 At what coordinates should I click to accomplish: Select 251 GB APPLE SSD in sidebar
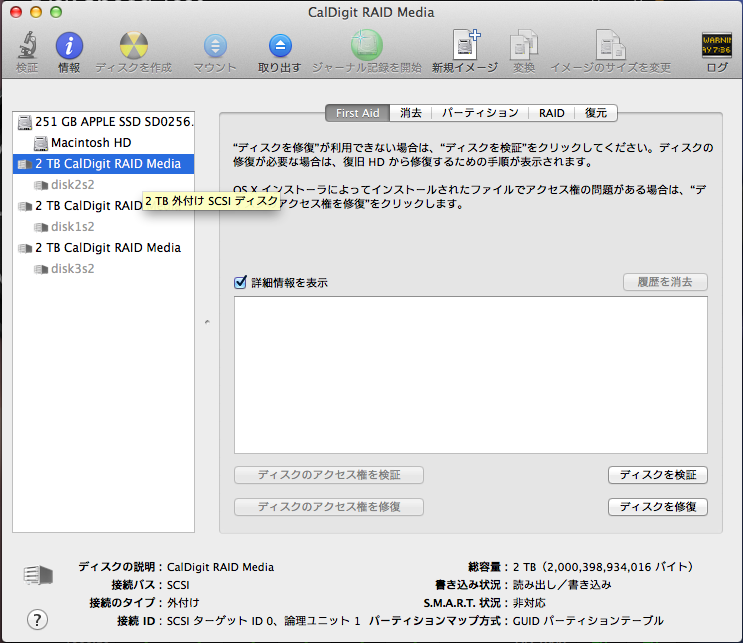coord(103,122)
